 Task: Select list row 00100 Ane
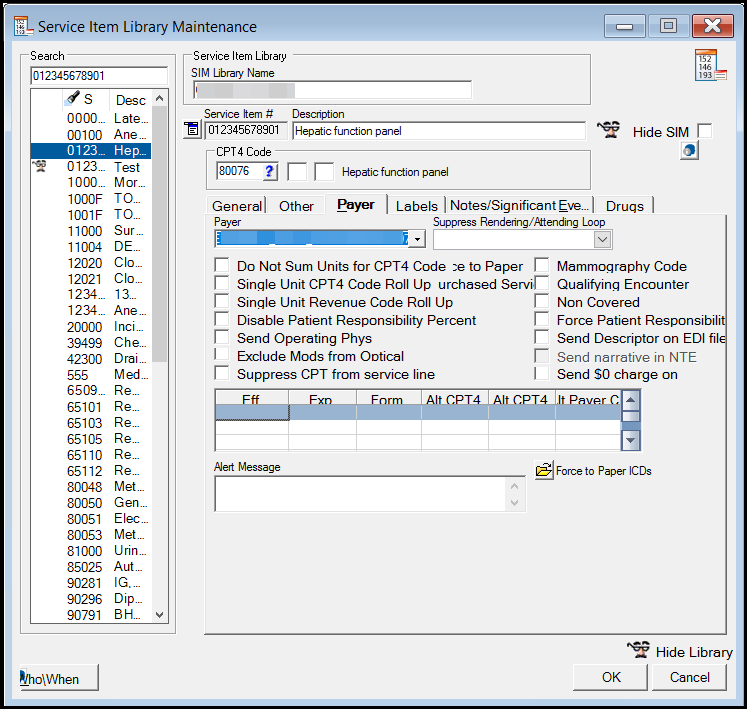91,134
